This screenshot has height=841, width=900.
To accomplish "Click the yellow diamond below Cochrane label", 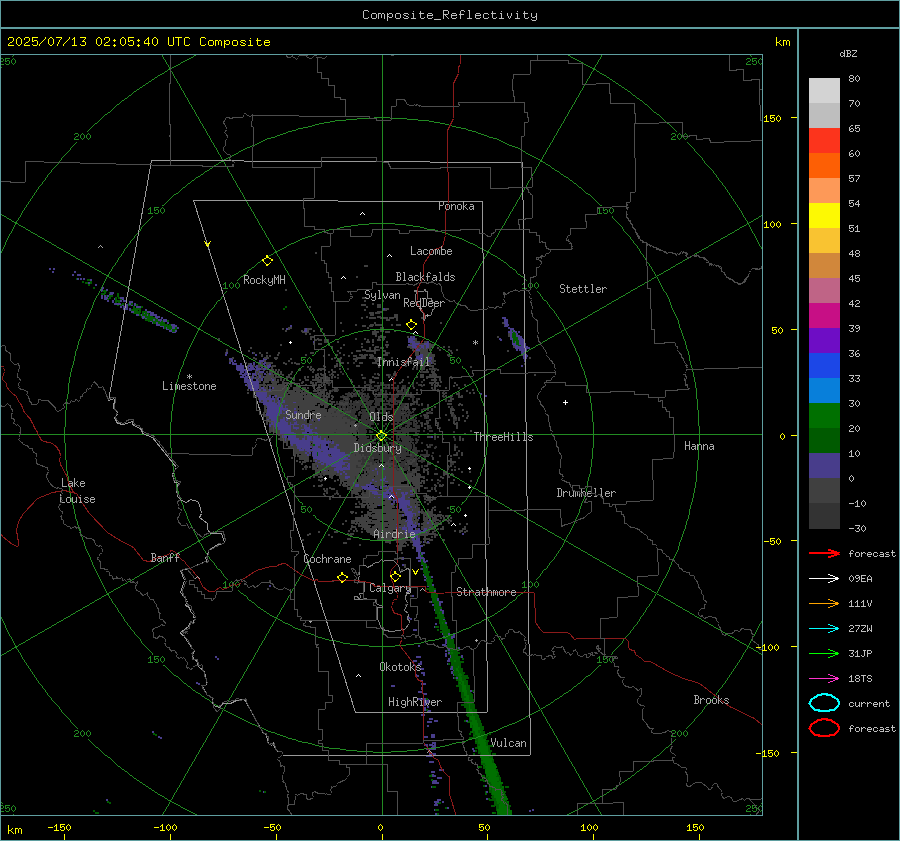I will coord(342,577).
